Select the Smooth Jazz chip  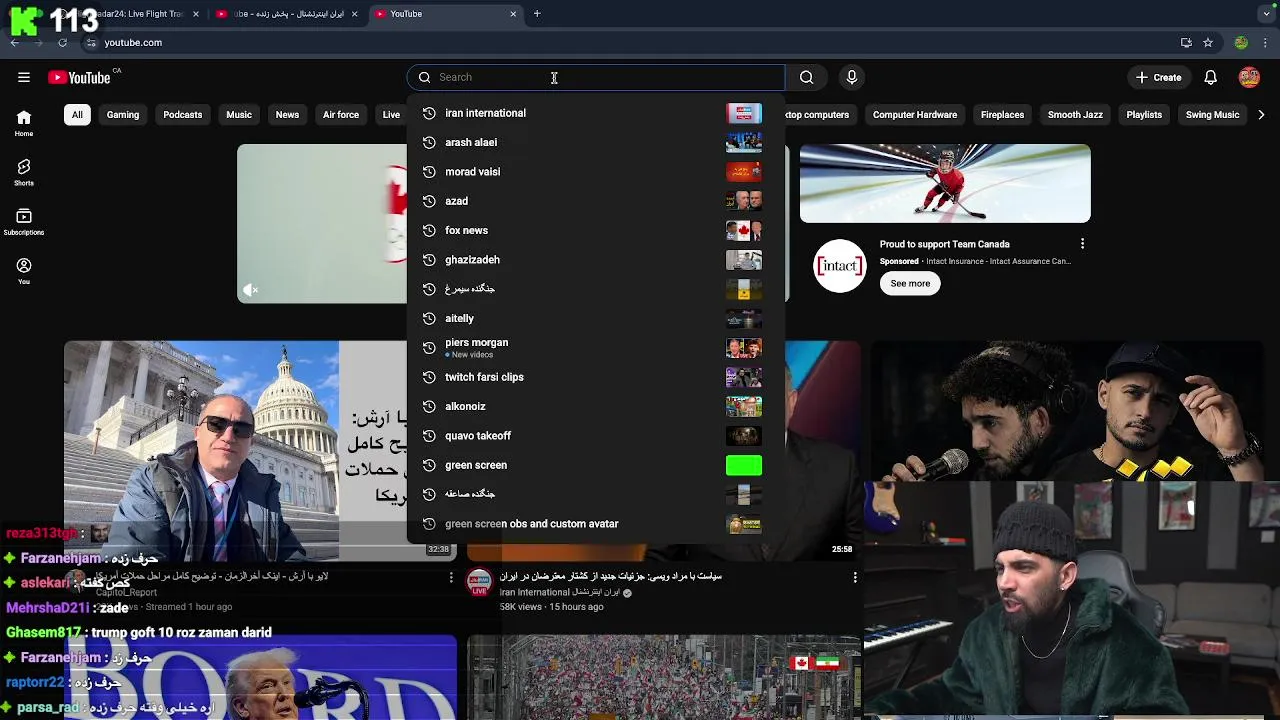point(1075,115)
